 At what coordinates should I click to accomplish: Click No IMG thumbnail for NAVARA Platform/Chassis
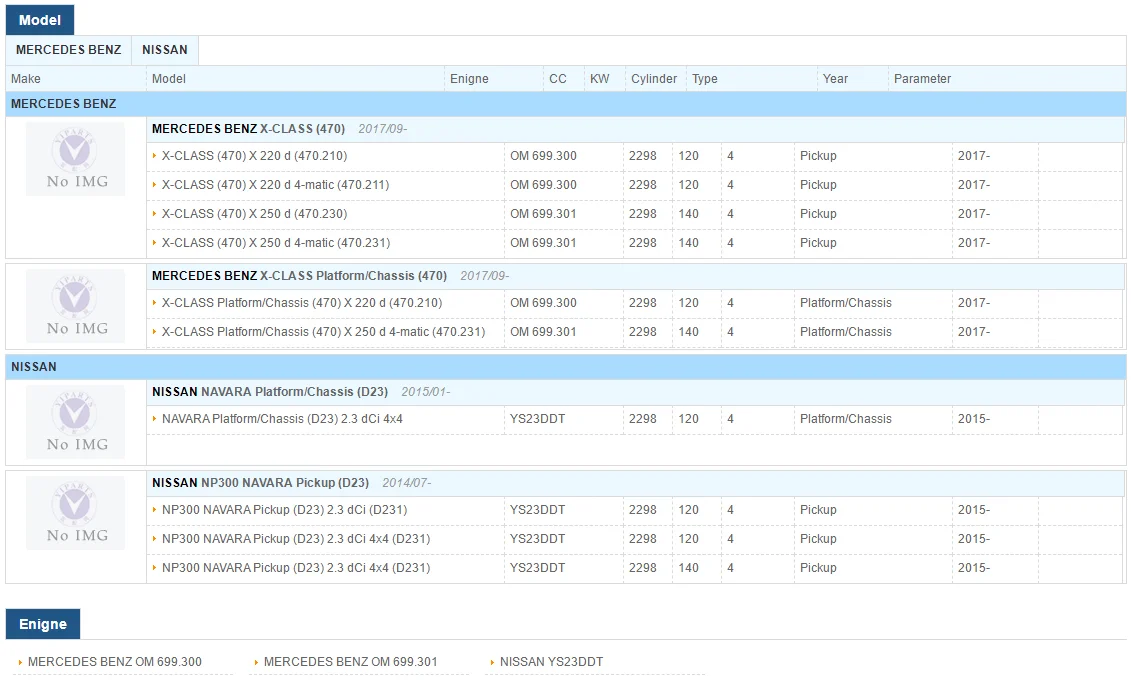[x=75, y=422]
